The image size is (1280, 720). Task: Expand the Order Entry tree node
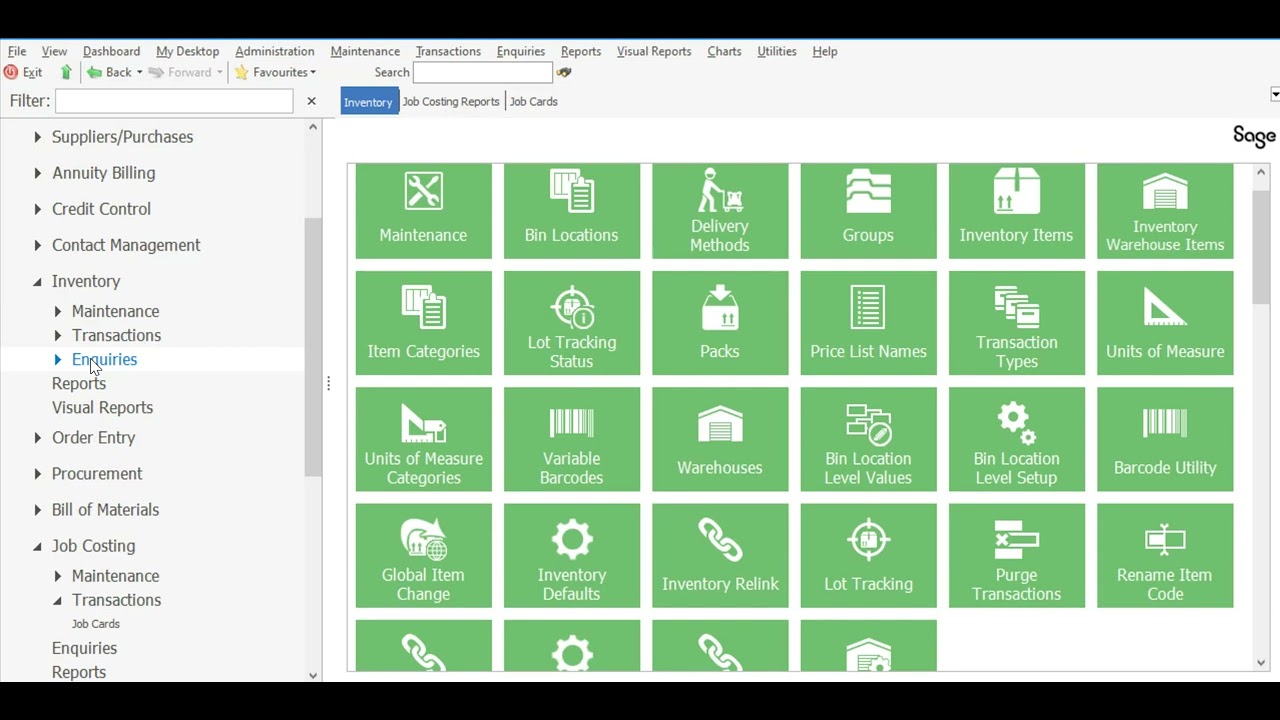pyautogui.click(x=37, y=438)
